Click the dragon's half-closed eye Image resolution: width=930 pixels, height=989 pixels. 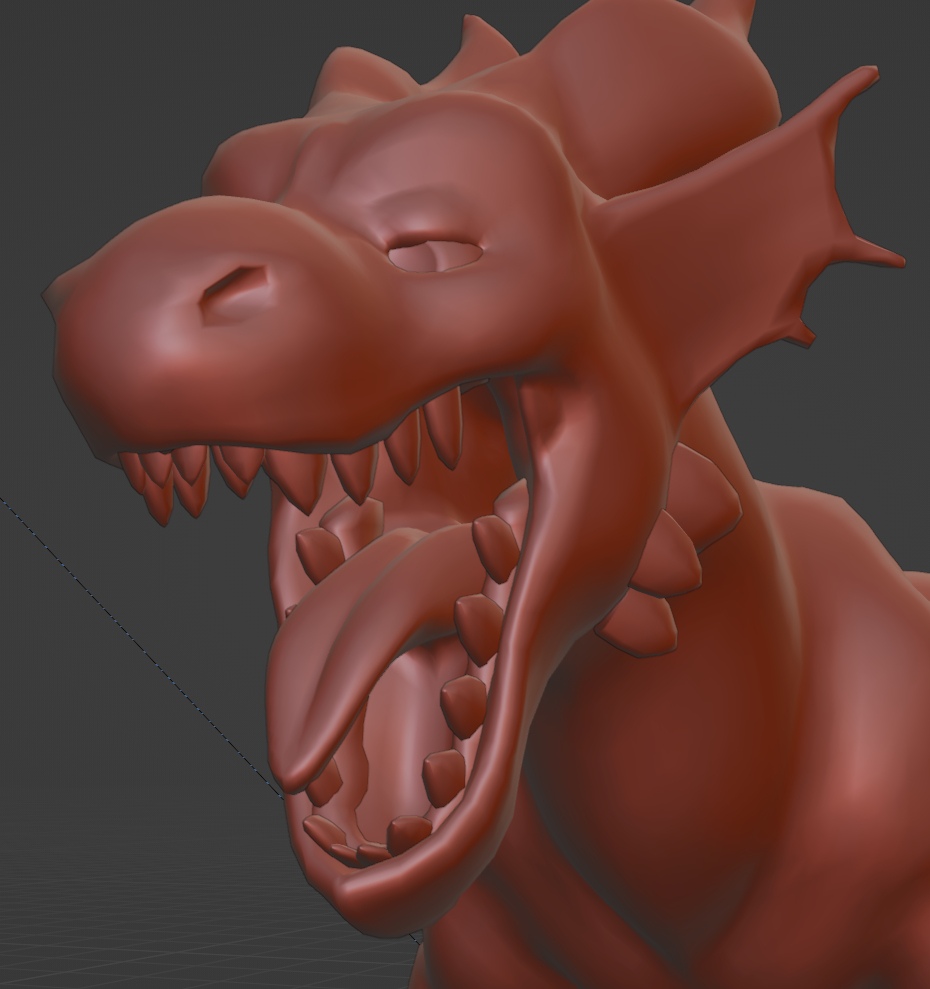tap(435, 253)
